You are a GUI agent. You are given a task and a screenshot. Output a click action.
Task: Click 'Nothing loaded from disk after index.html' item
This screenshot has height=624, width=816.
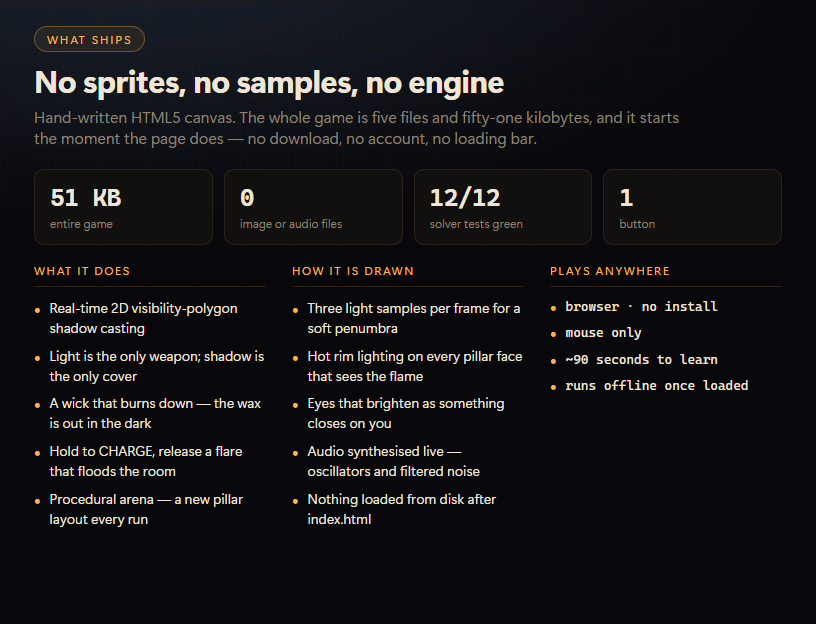[x=402, y=510]
